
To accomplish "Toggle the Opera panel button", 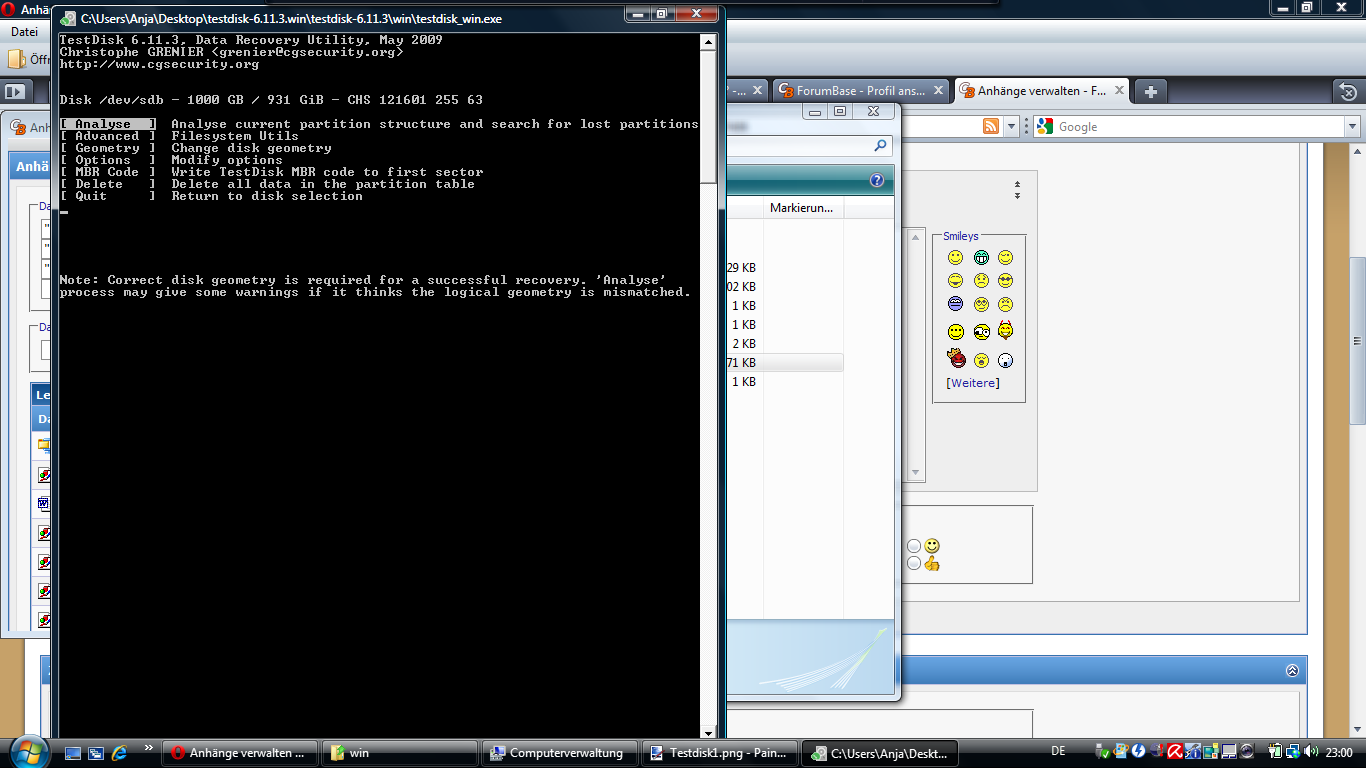I will pyautogui.click(x=14, y=91).
